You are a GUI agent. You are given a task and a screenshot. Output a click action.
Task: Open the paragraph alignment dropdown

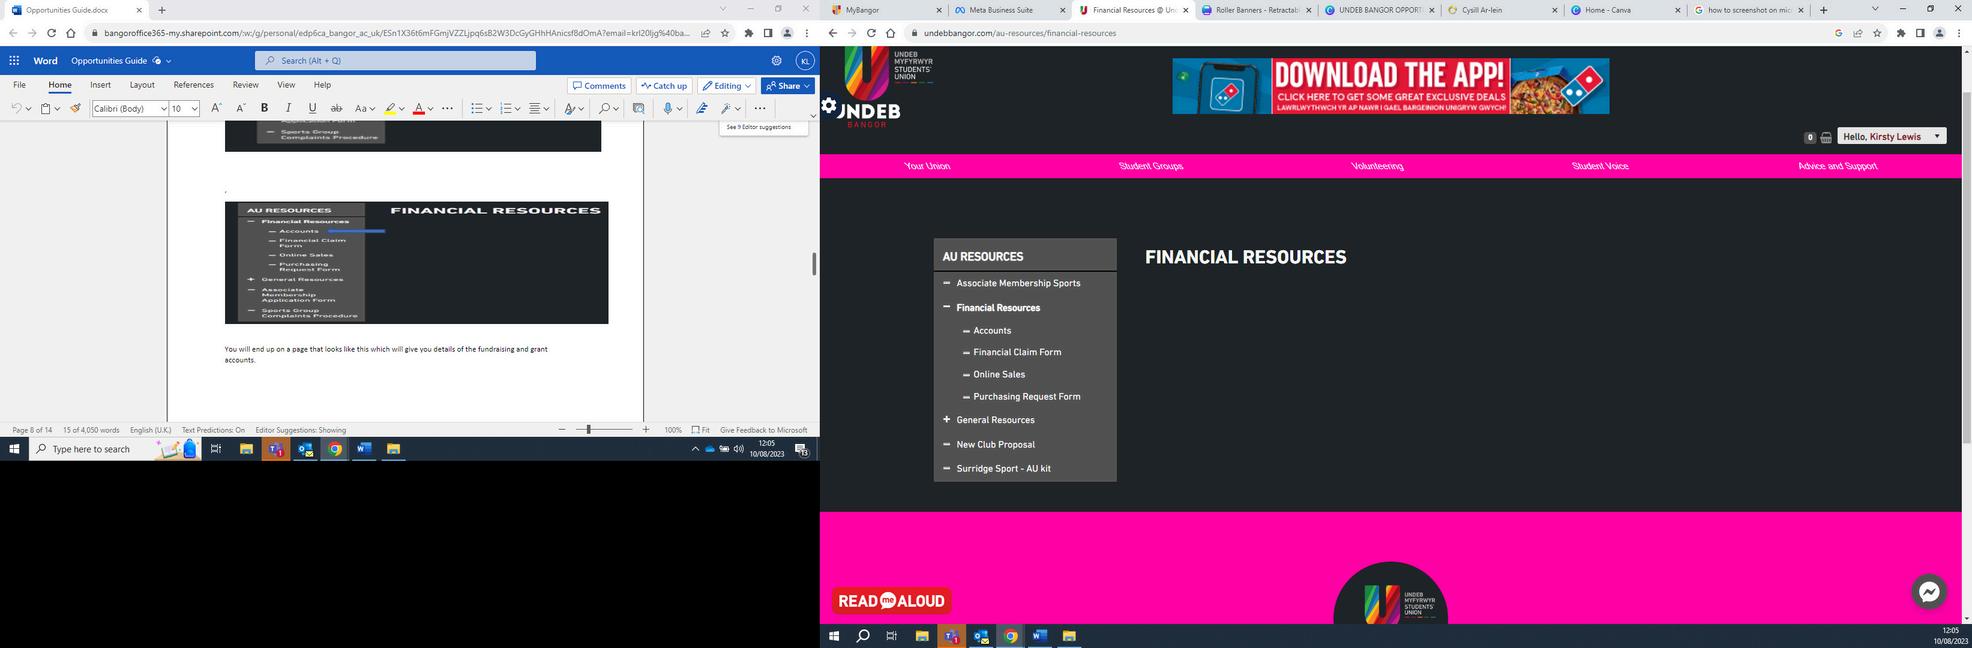(539, 108)
